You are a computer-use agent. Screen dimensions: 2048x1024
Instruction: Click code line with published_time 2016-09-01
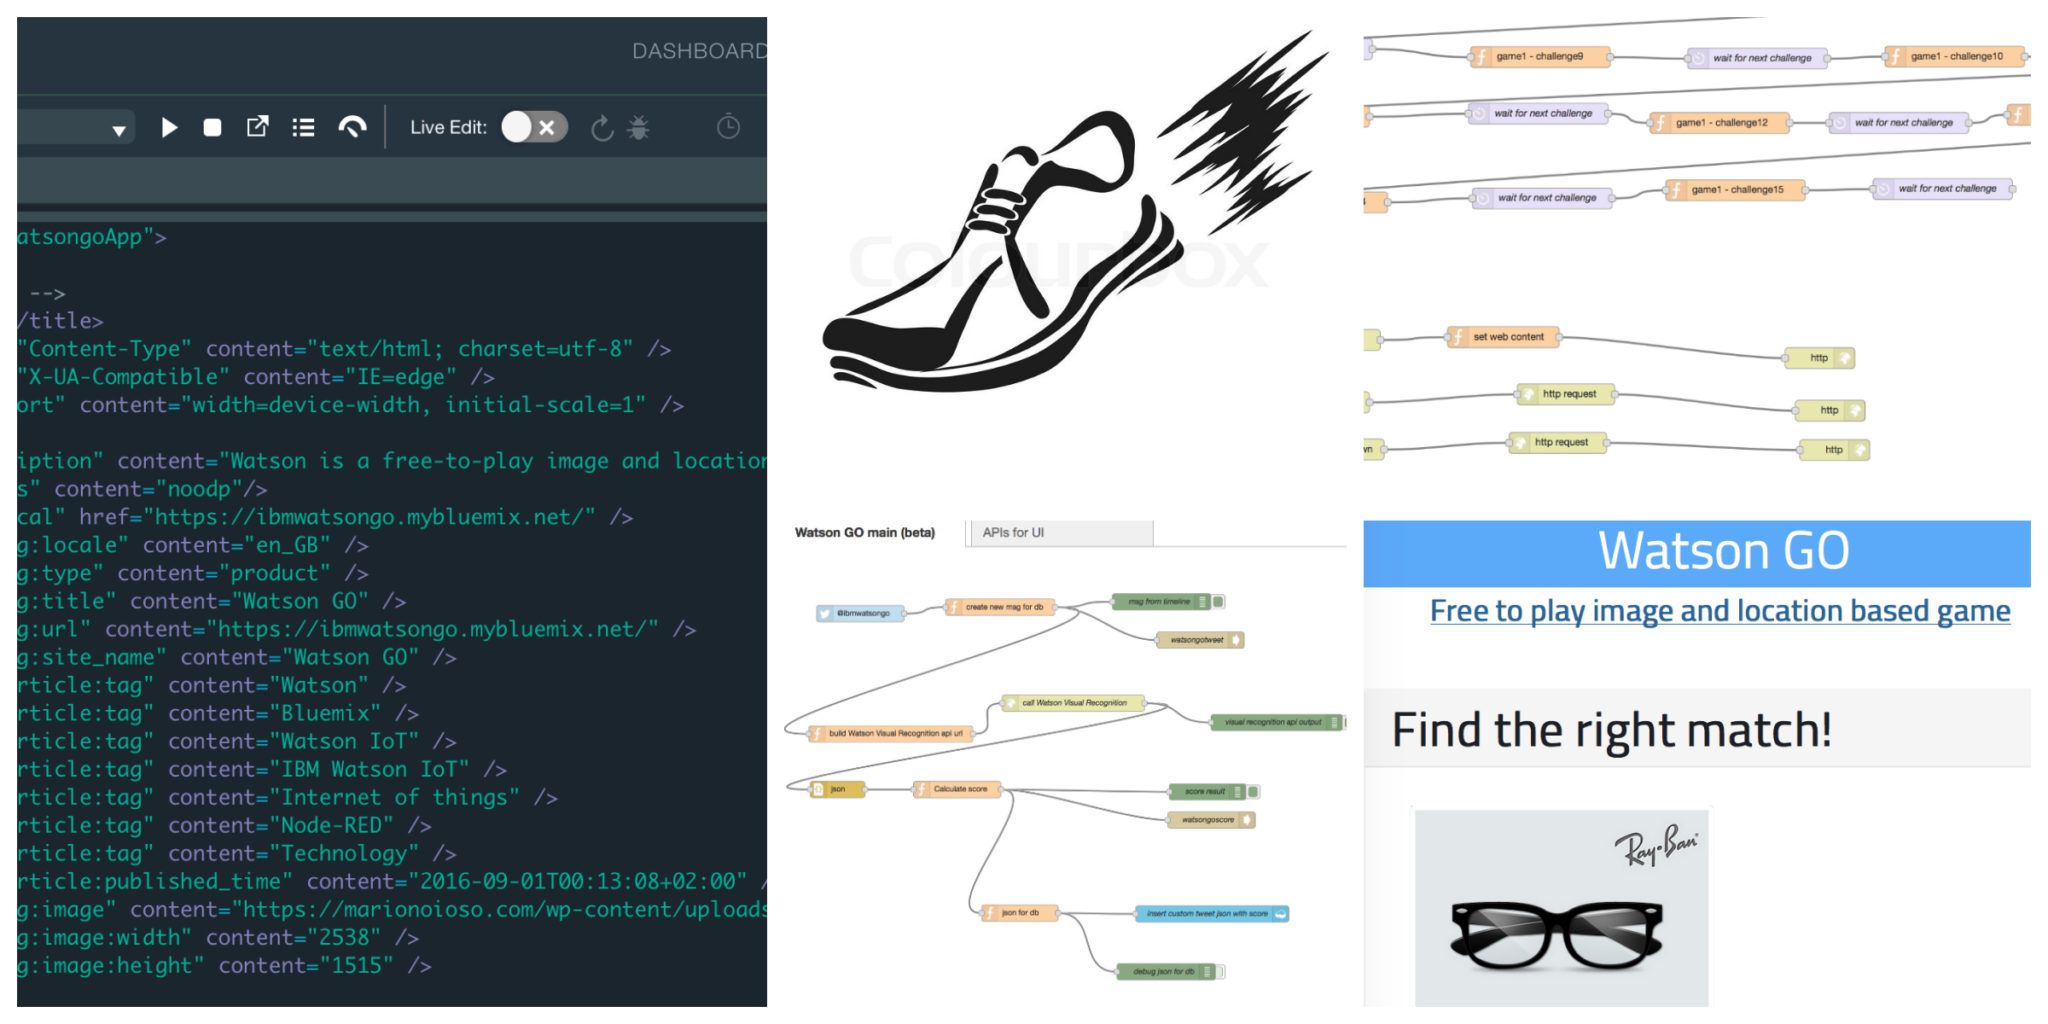(x=392, y=881)
